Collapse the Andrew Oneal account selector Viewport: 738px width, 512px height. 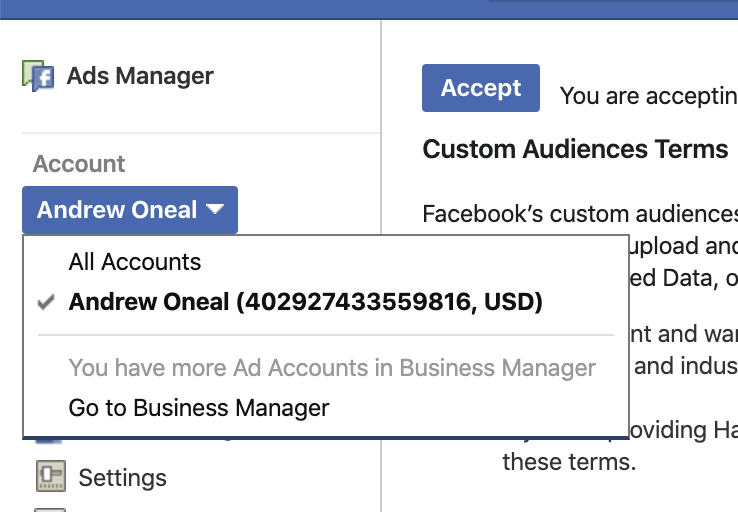coord(130,210)
